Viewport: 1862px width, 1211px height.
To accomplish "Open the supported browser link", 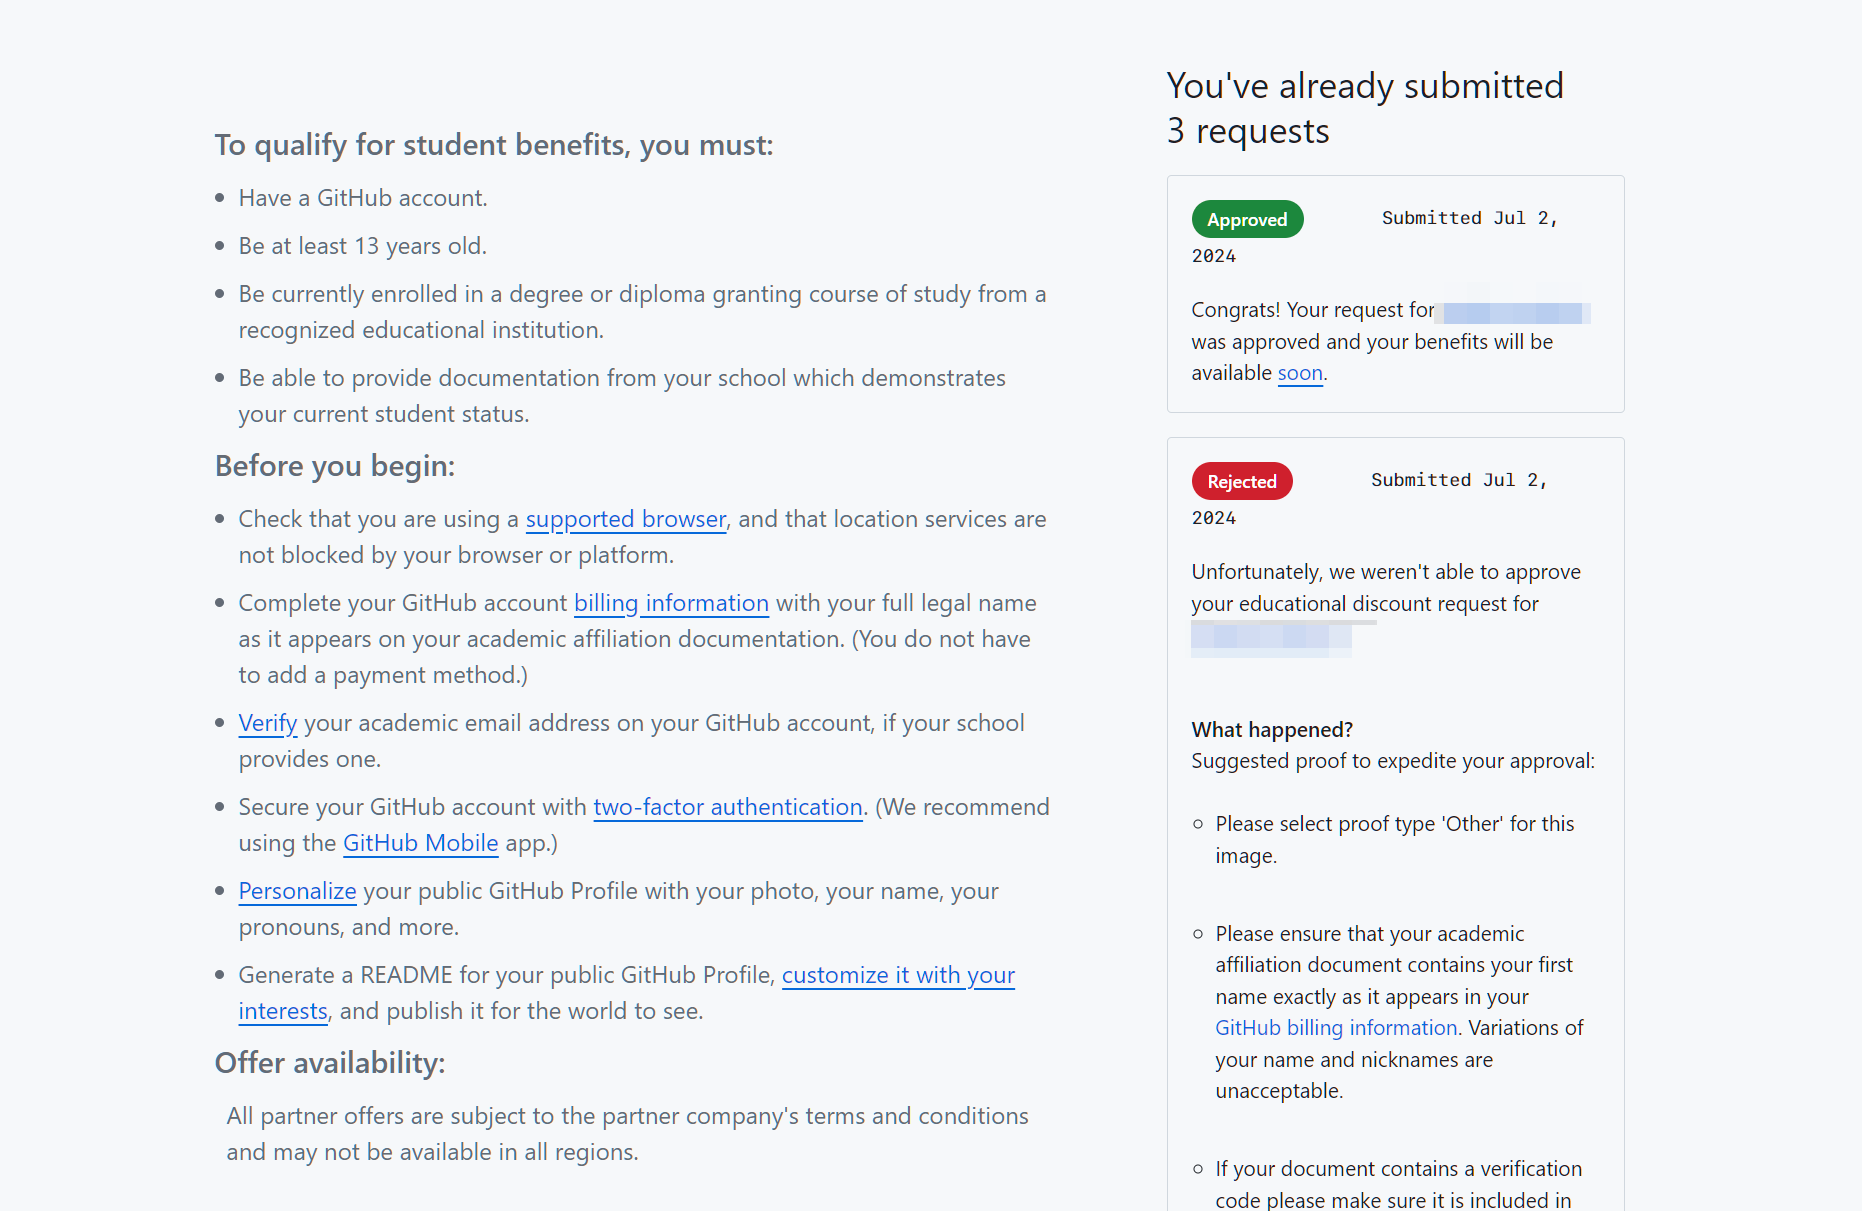I will 625,519.
